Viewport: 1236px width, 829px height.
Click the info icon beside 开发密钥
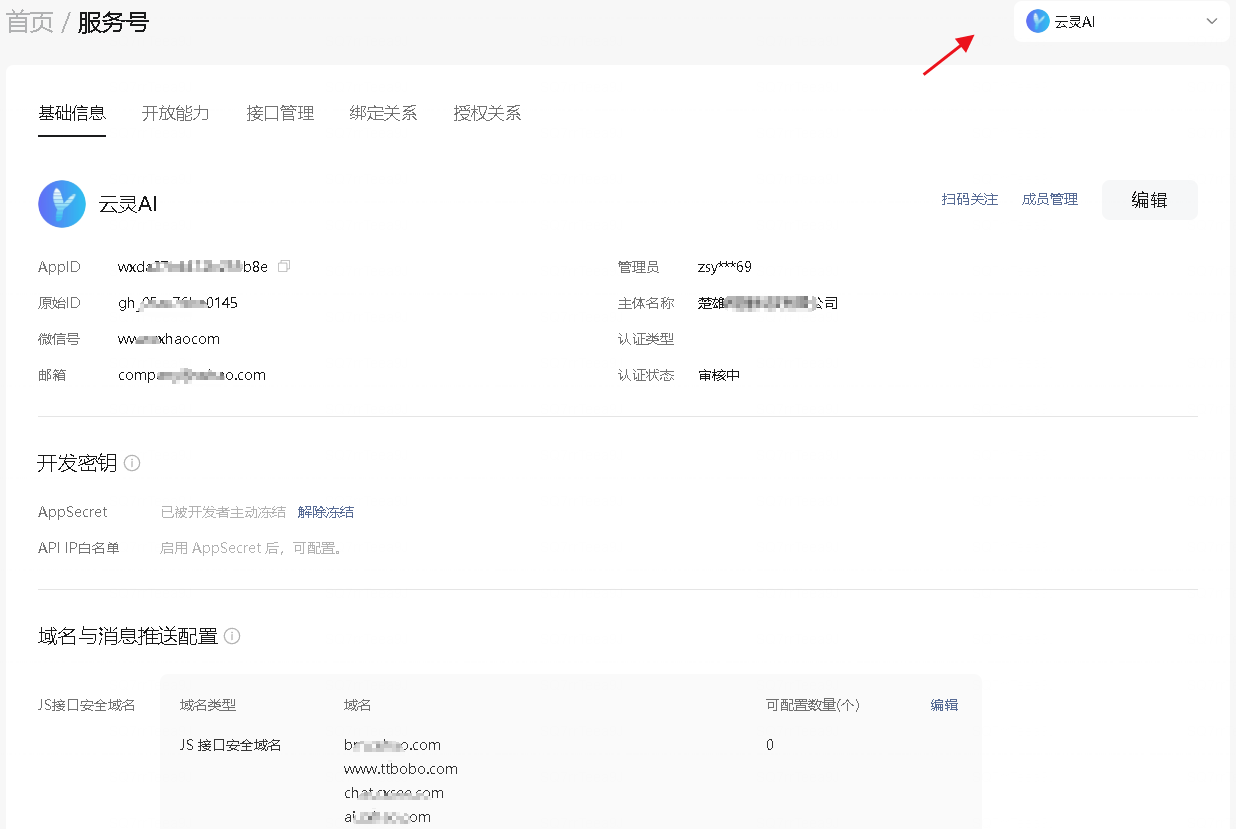point(132,463)
